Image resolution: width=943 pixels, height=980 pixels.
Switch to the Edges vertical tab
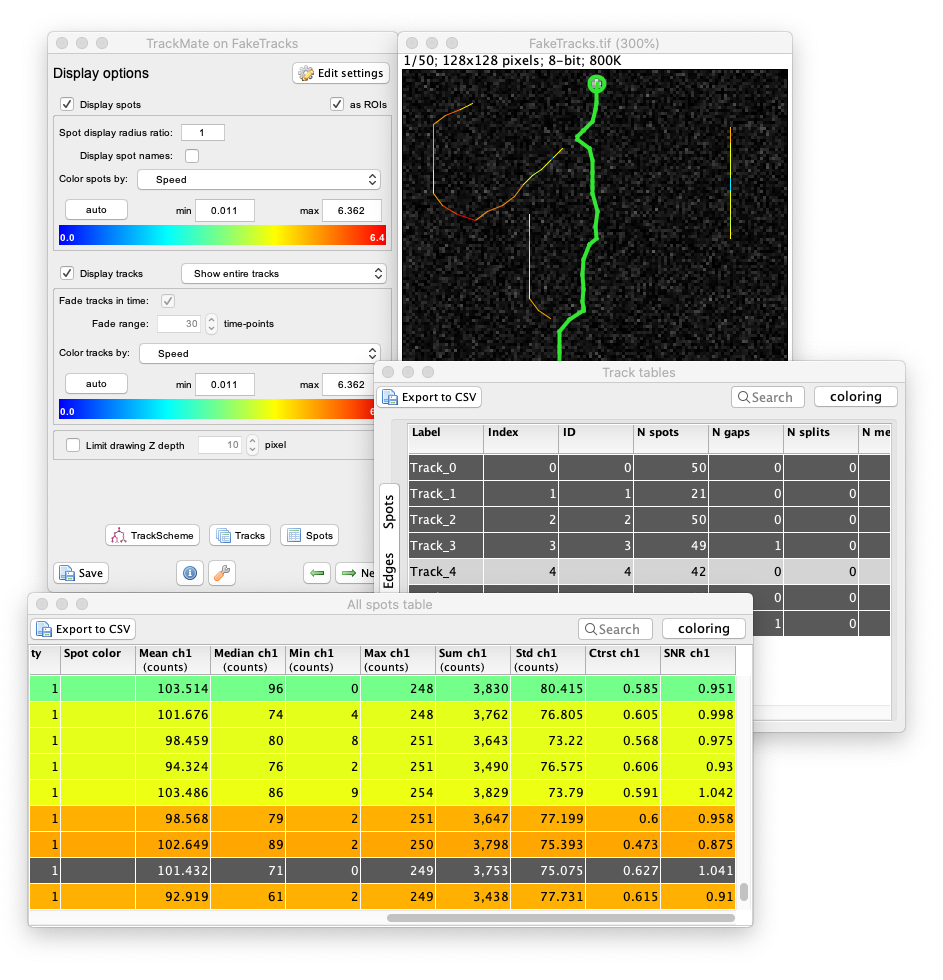(x=389, y=570)
